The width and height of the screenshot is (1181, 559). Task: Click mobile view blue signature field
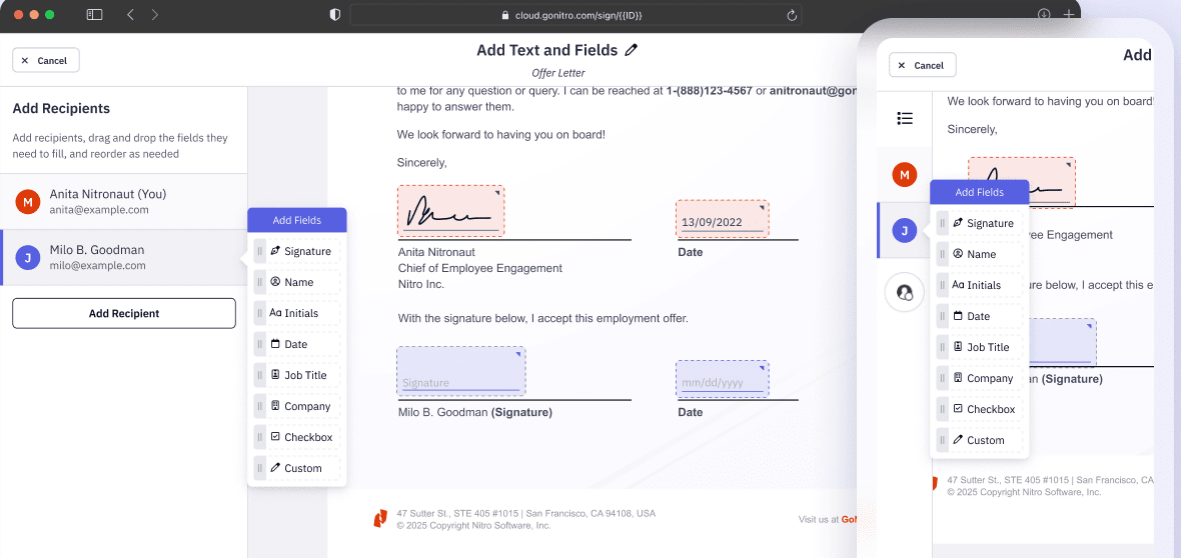coord(1062,342)
